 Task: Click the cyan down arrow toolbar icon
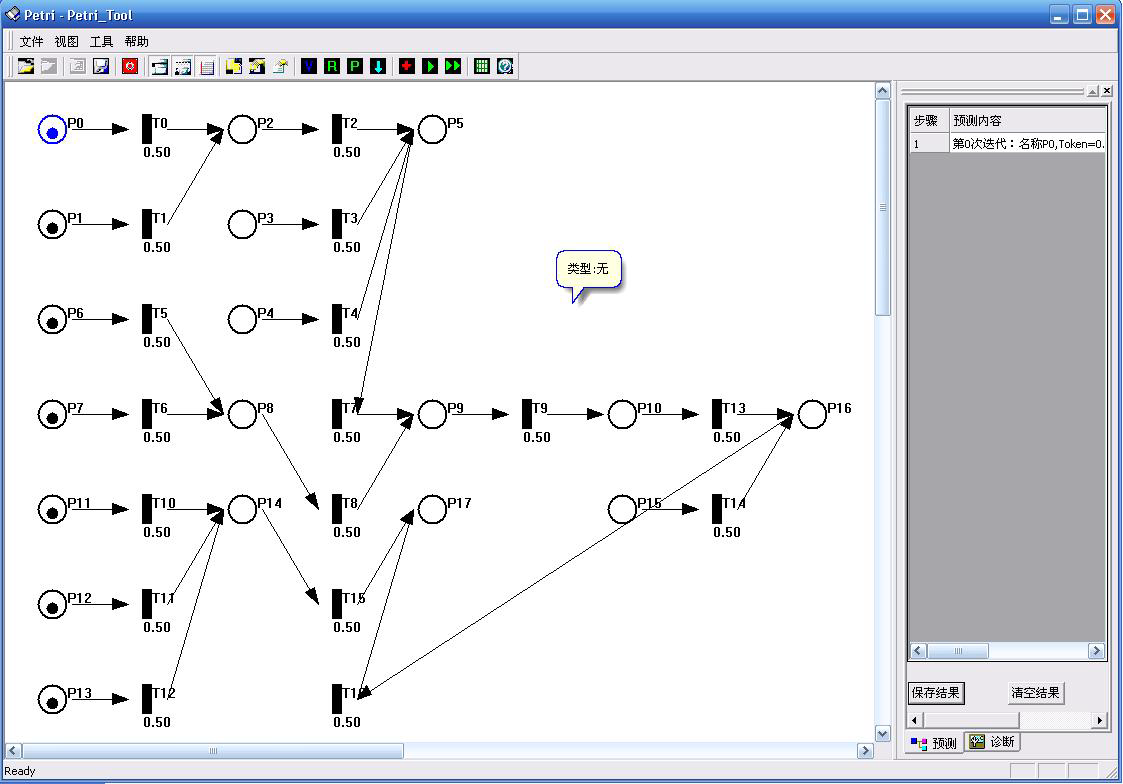(378, 66)
